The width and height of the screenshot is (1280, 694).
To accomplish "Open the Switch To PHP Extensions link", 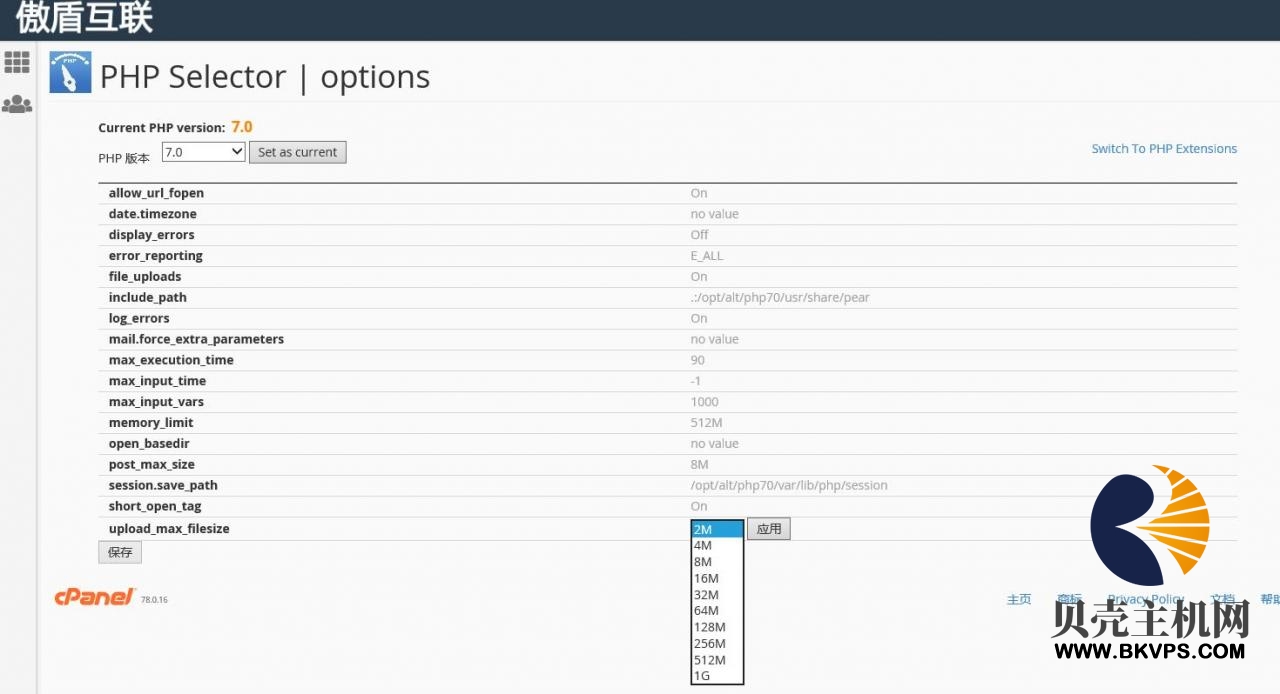I will pos(1164,149).
